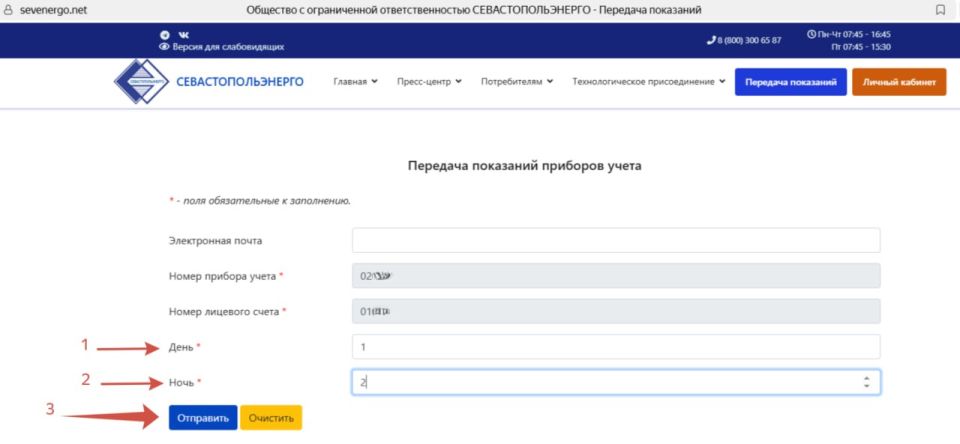The height and width of the screenshot is (444, 960).
Task: Click the clock icon by working hours
Action: 811,34
